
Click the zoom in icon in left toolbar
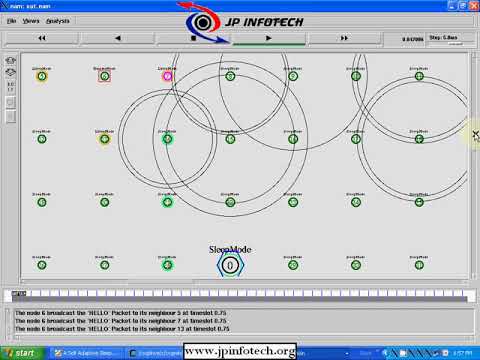[11, 61]
